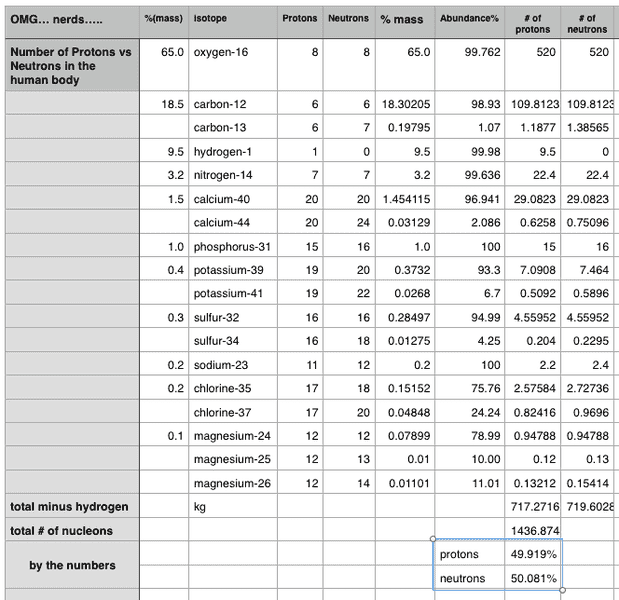The width and height of the screenshot is (619, 600).
Task: Click the 'nitrogen-14' isotope cell
Action: pos(233,174)
